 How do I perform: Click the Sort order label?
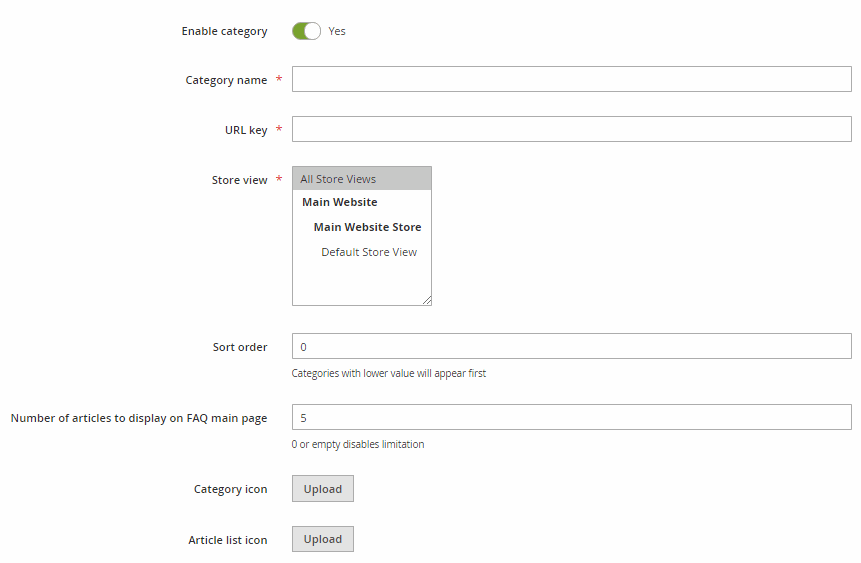[x=240, y=347]
